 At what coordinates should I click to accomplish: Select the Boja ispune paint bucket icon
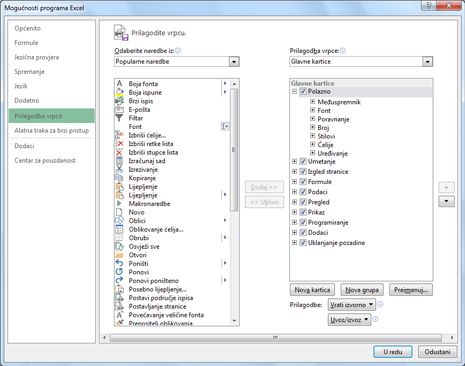pos(119,92)
